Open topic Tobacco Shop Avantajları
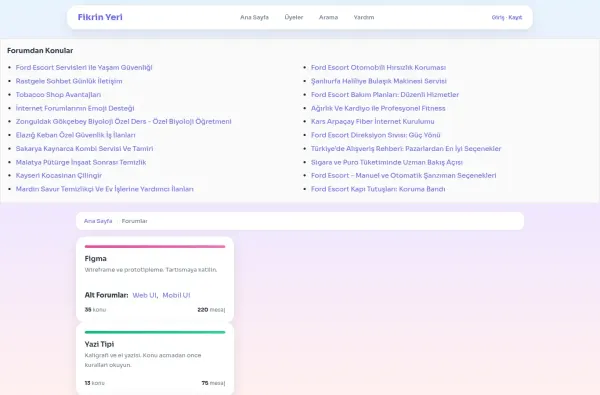Image resolution: width=600 pixels, height=395 pixels. click(x=58, y=95)
